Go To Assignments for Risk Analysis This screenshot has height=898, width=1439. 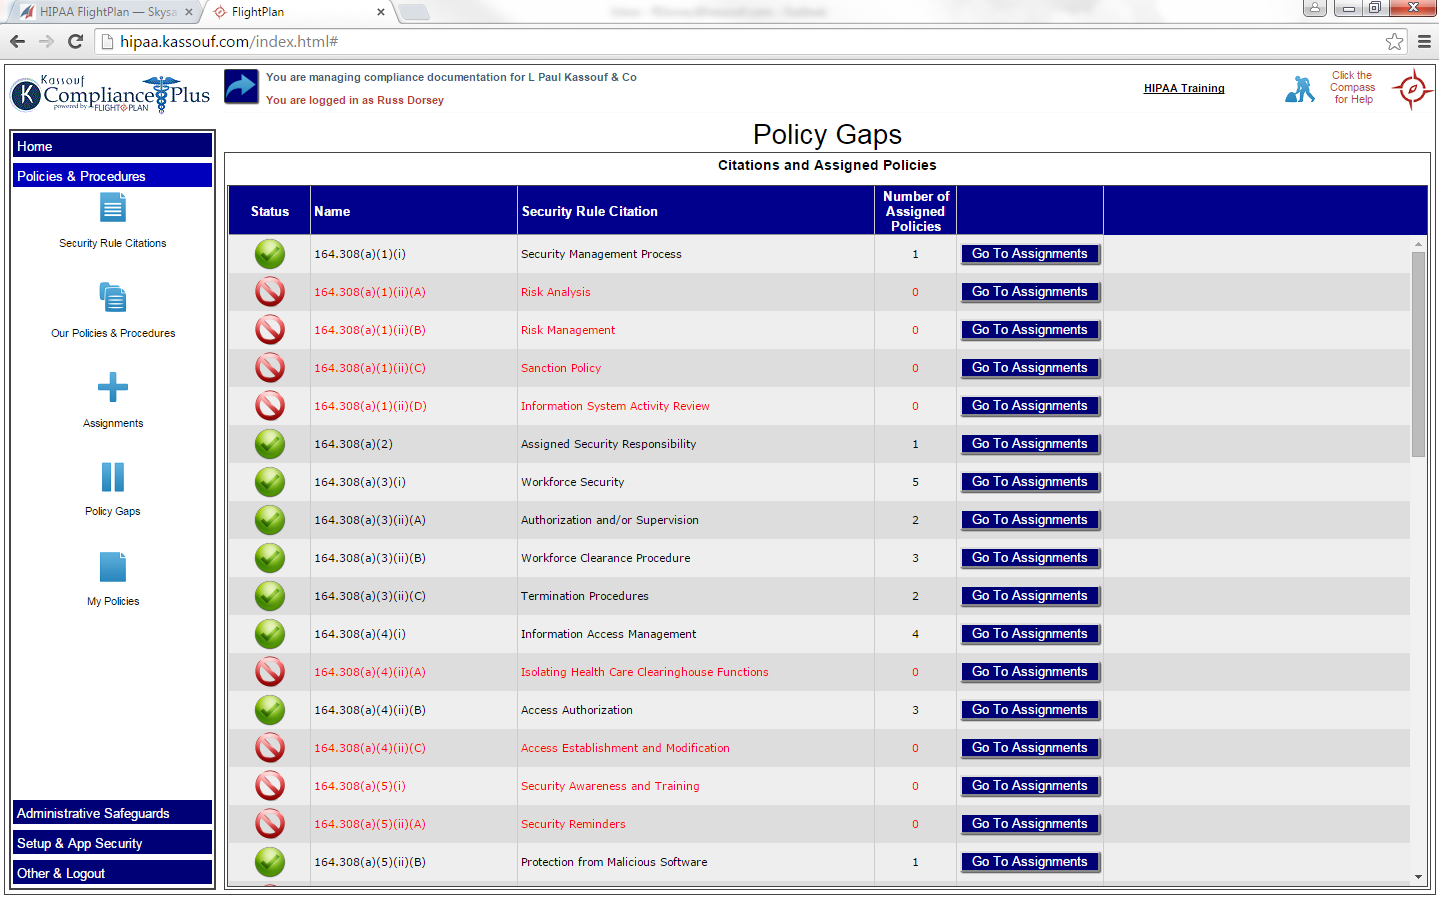[1029, 292]
